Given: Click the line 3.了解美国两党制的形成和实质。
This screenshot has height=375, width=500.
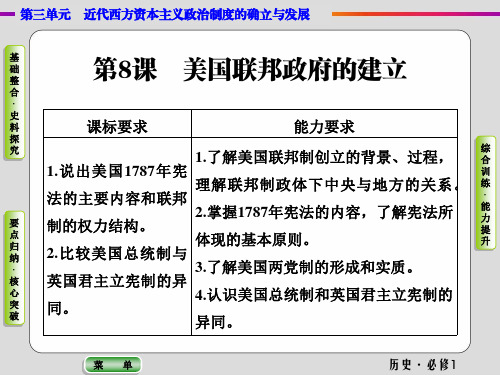Looking at the screenshot, I should click(x=305, y=267).
